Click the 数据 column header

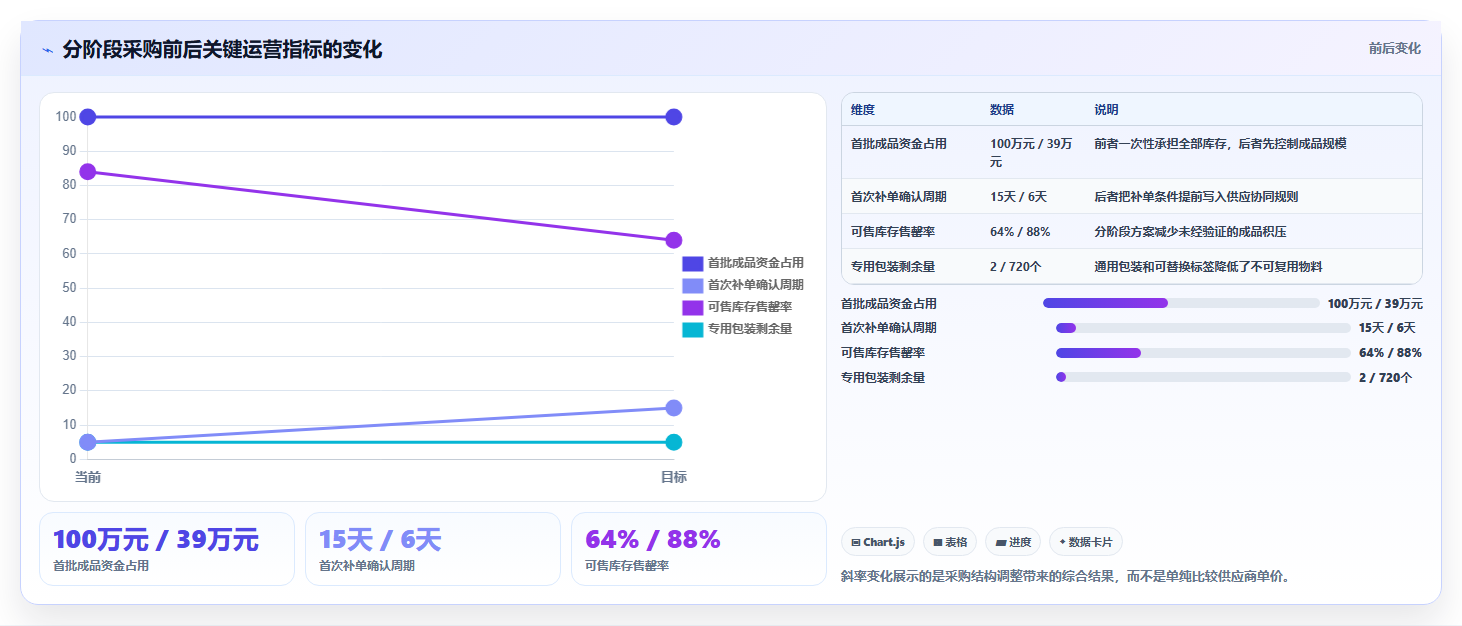[1002, 110]
